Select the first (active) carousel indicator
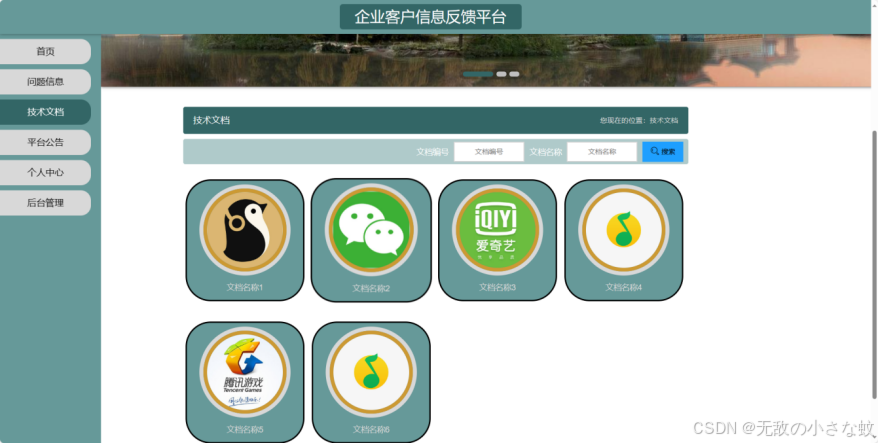Image resolution: width=878 pixels, height=443 pixels. coord(478,74)
